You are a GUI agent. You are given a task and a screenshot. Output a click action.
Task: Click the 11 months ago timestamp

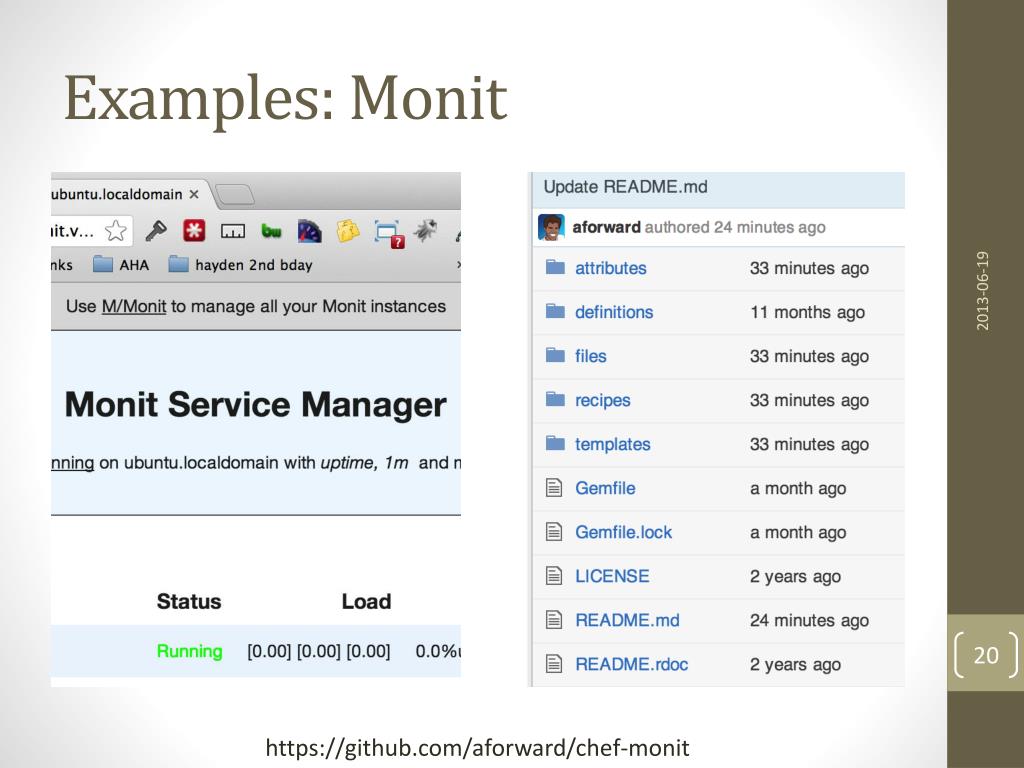807,312
